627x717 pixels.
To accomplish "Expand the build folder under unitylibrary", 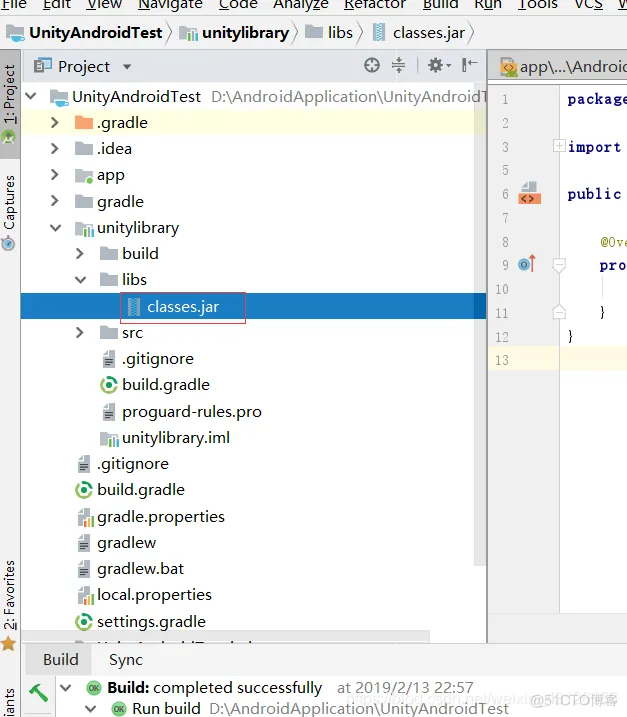I will click(80, 253).
